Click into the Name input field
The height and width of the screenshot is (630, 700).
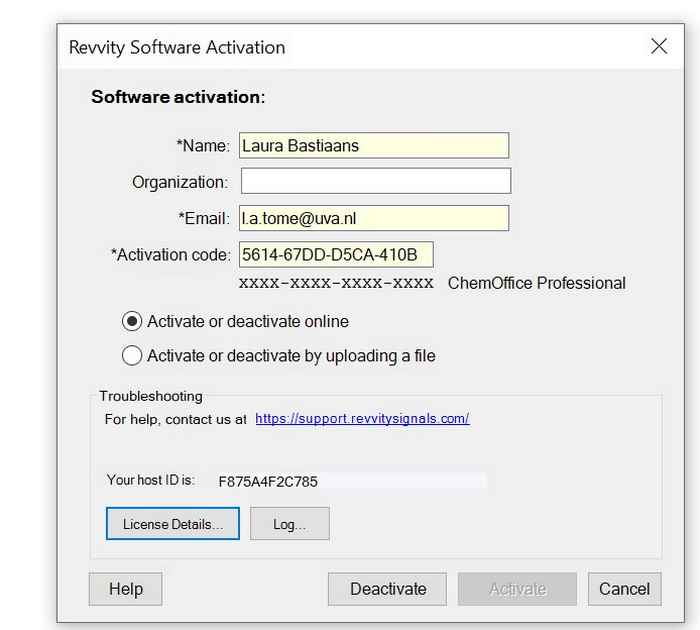tap(373, 146)
